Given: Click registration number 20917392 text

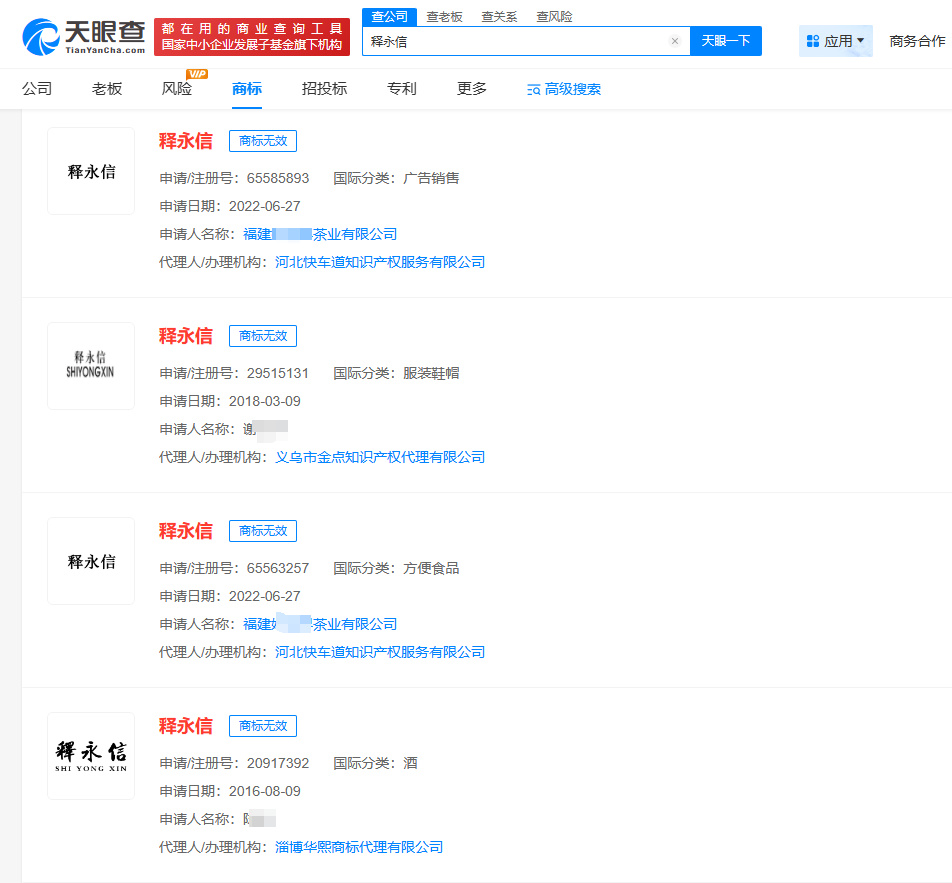Looking at the screenshot, I should click(278, 763).
